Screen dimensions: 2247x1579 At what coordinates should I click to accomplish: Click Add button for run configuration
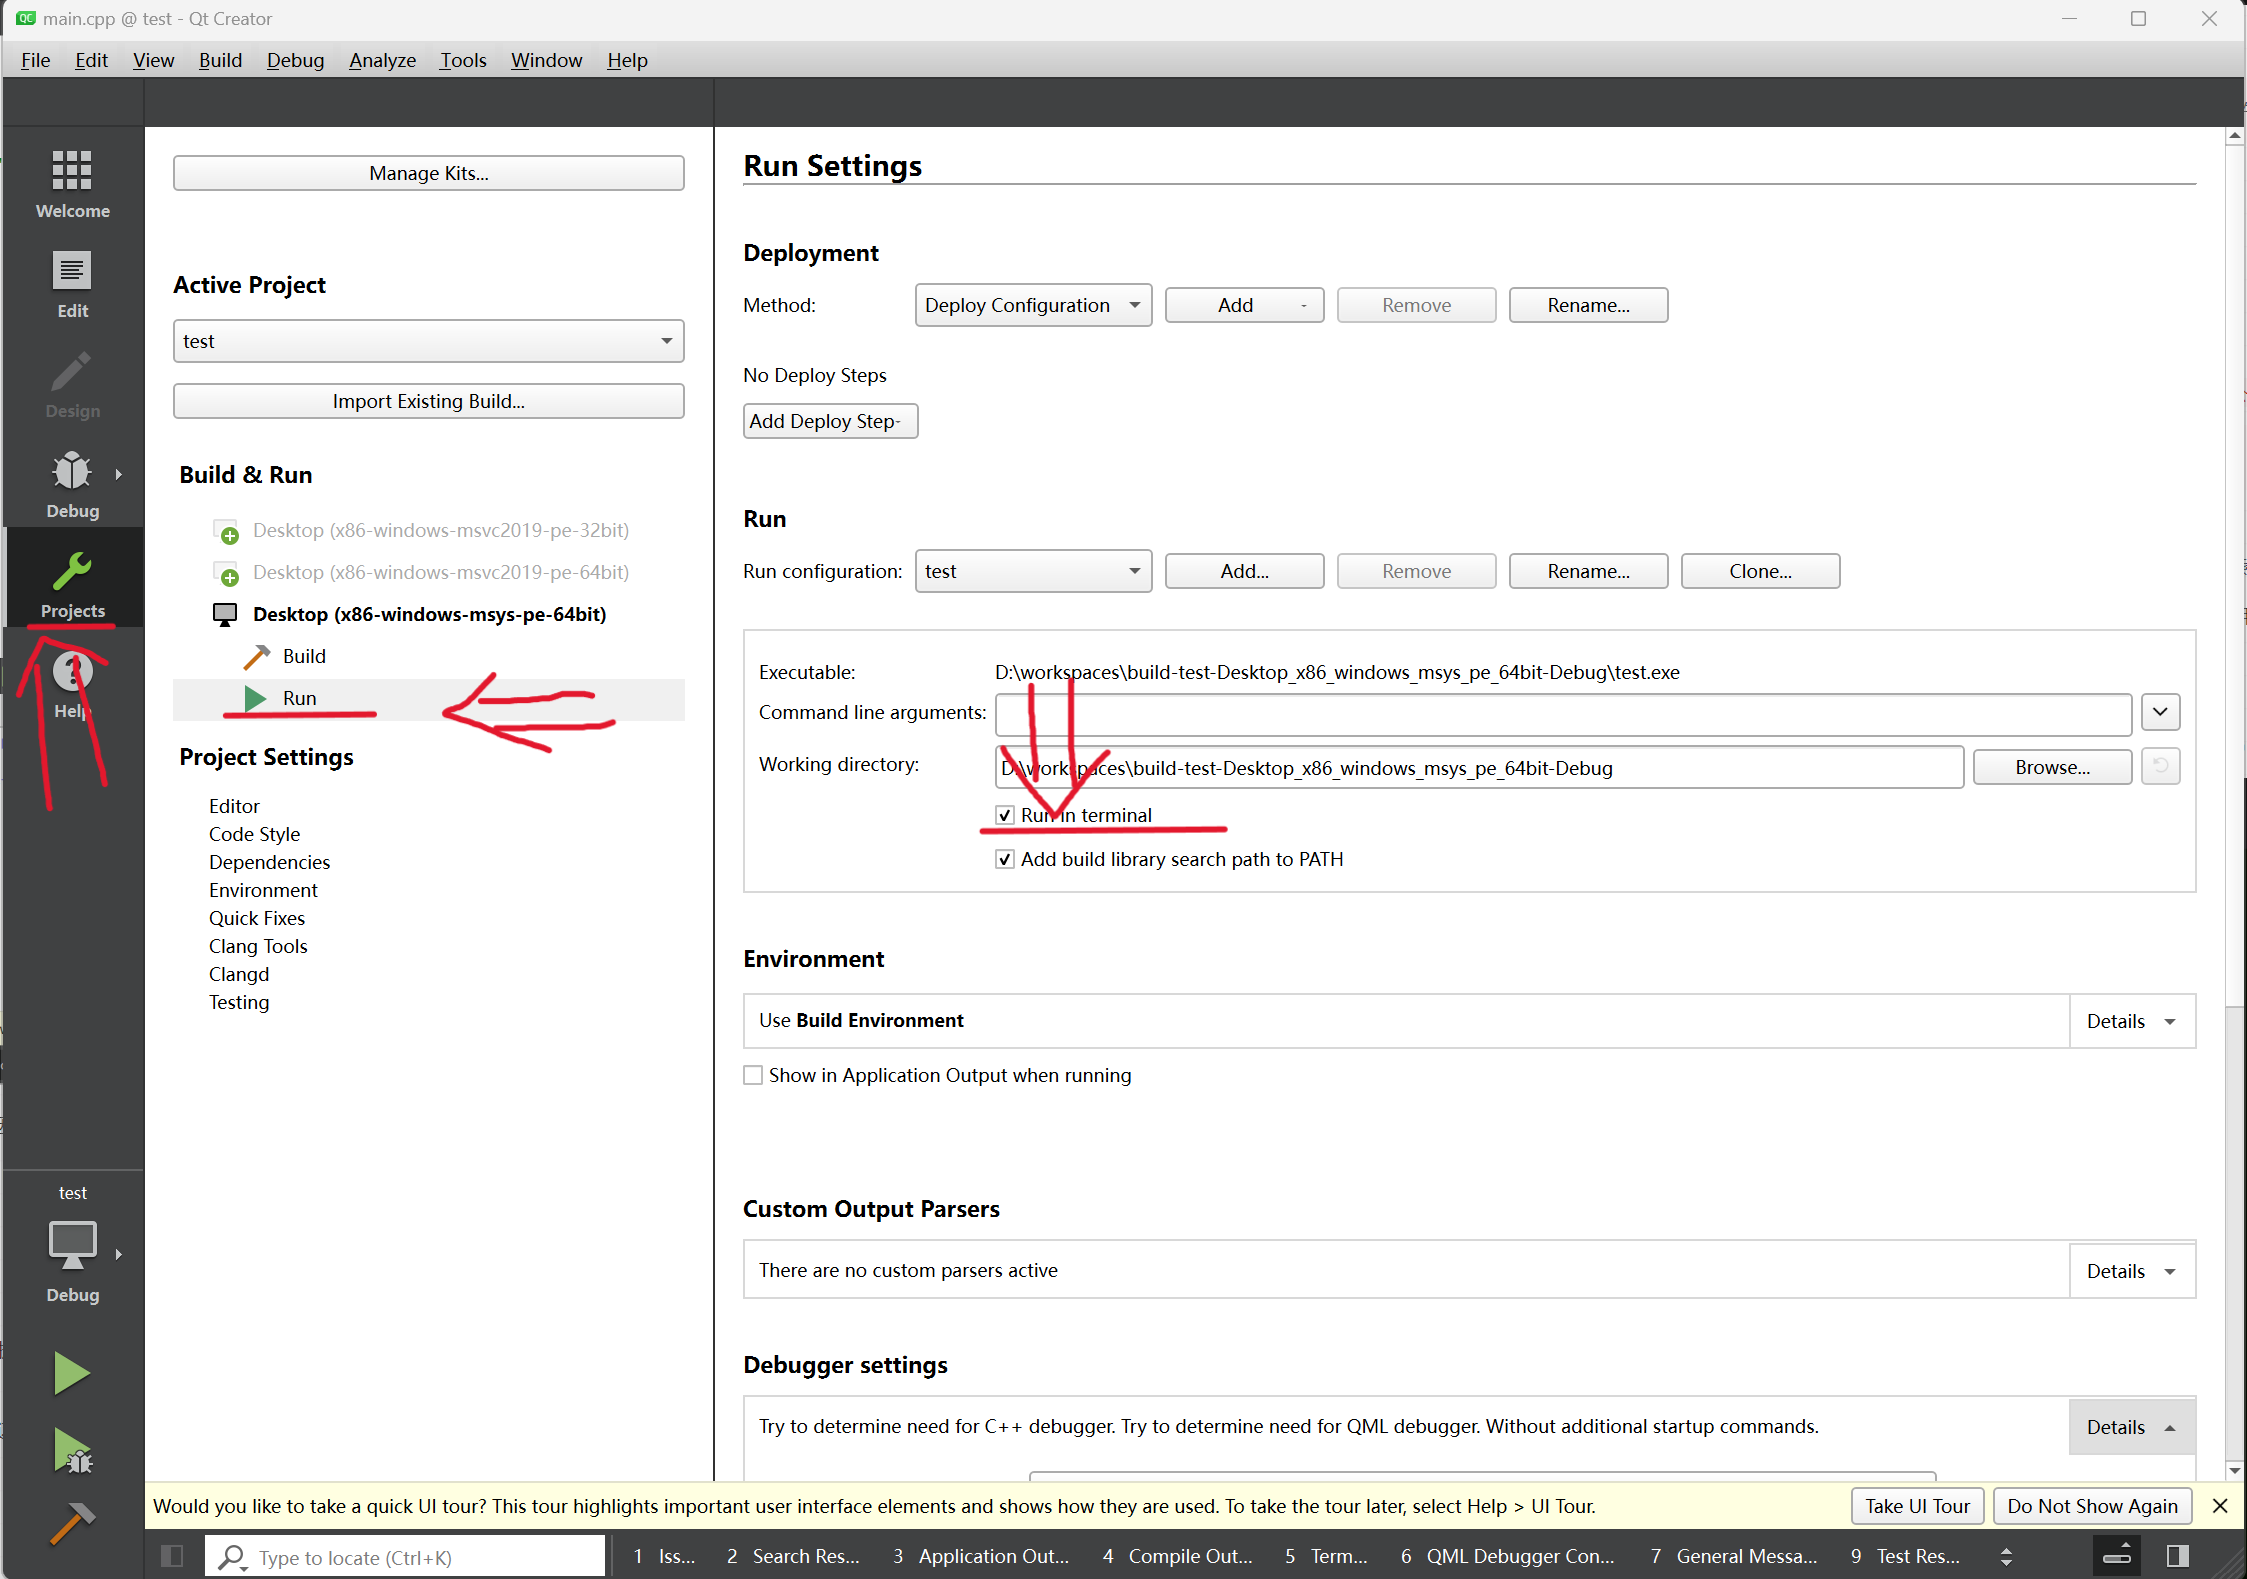[x=1244, y=571]
